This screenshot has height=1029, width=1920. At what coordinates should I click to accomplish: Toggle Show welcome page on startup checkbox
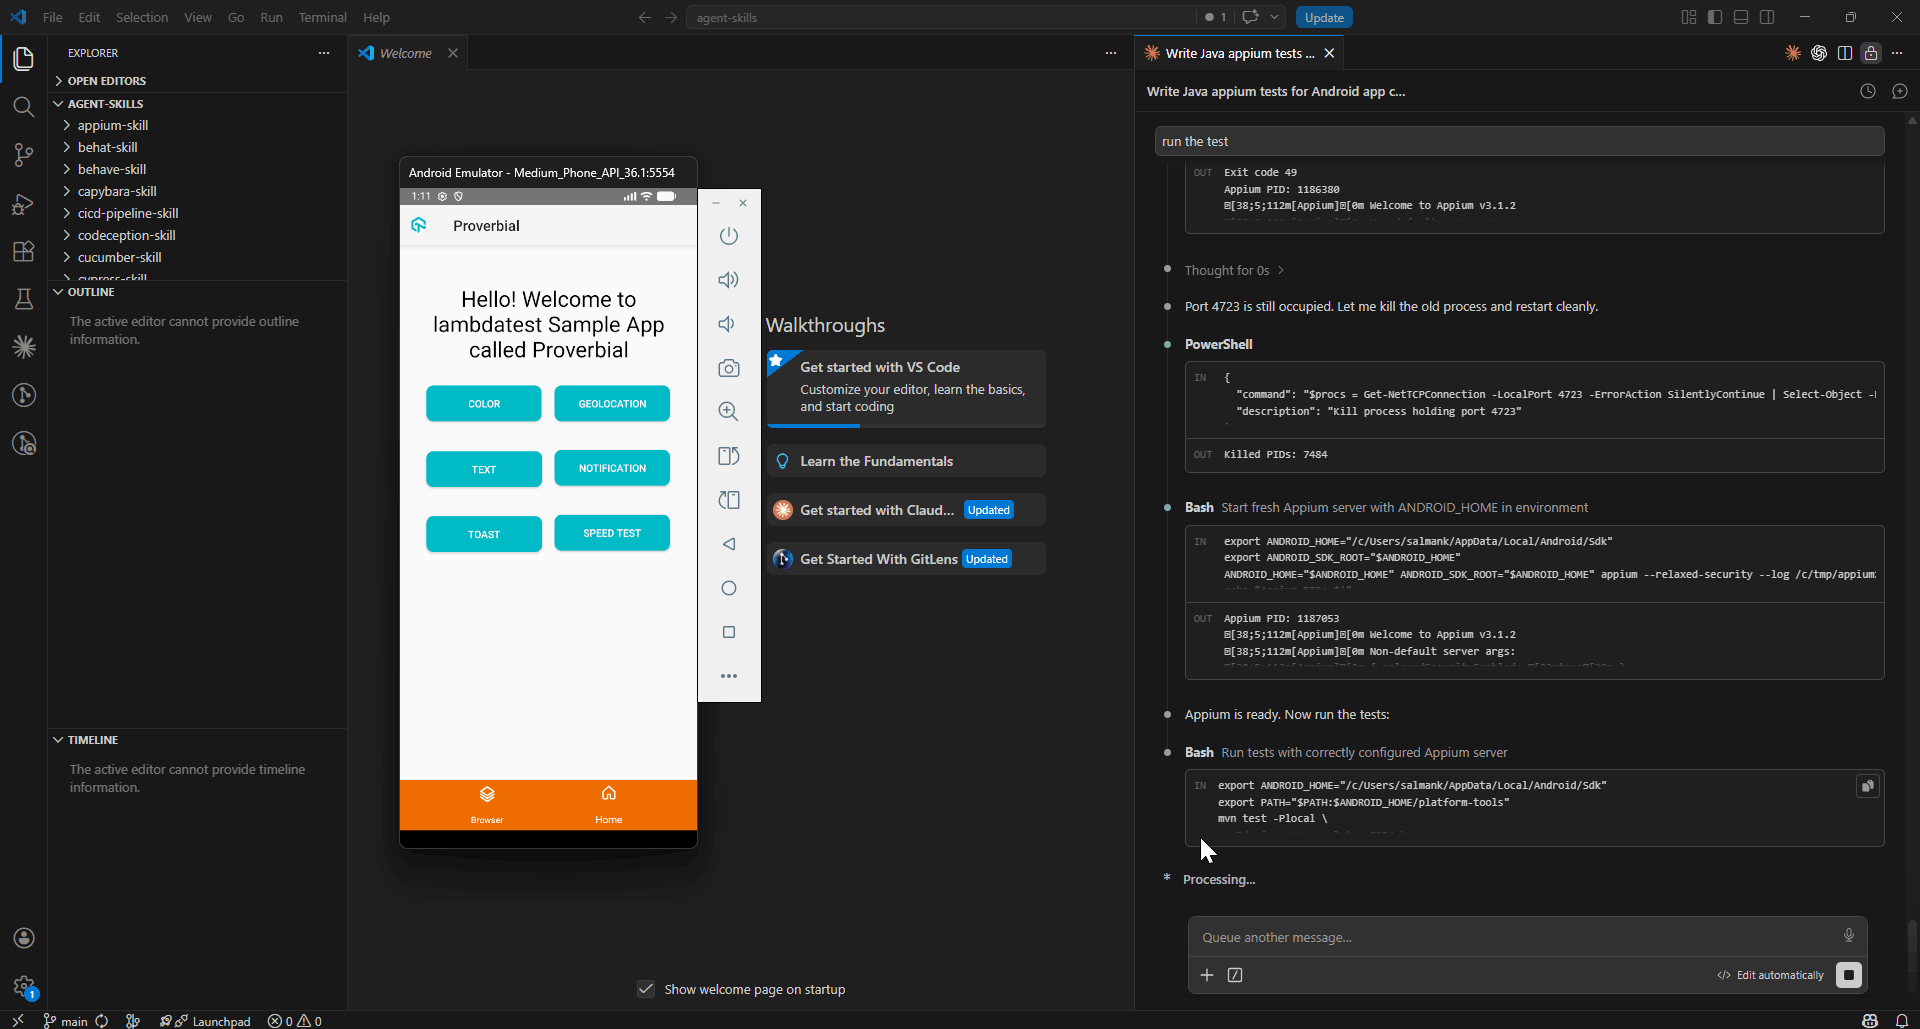[x=646, y=989]
